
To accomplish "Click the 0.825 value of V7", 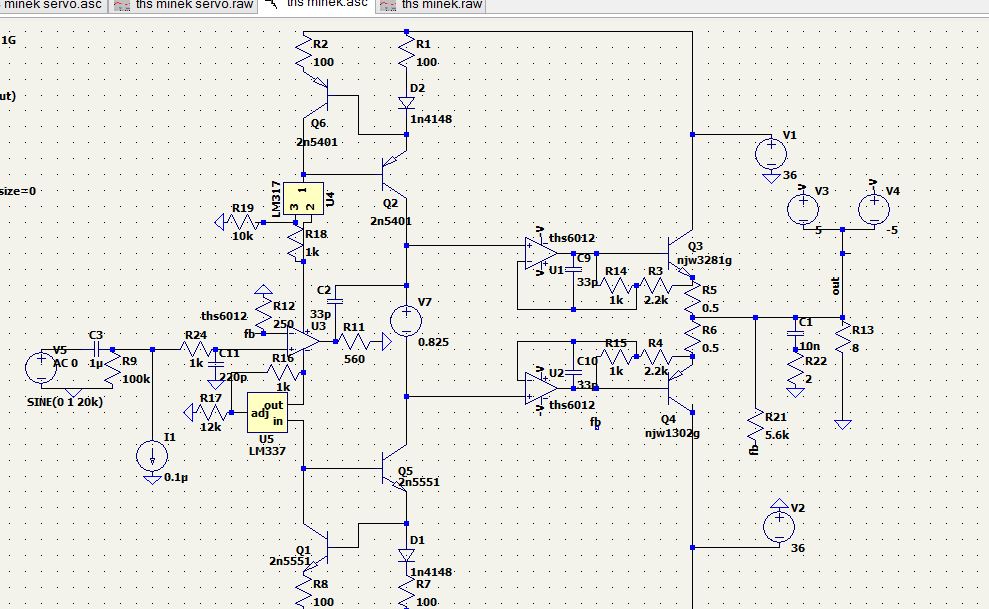I will pos(433,342).
